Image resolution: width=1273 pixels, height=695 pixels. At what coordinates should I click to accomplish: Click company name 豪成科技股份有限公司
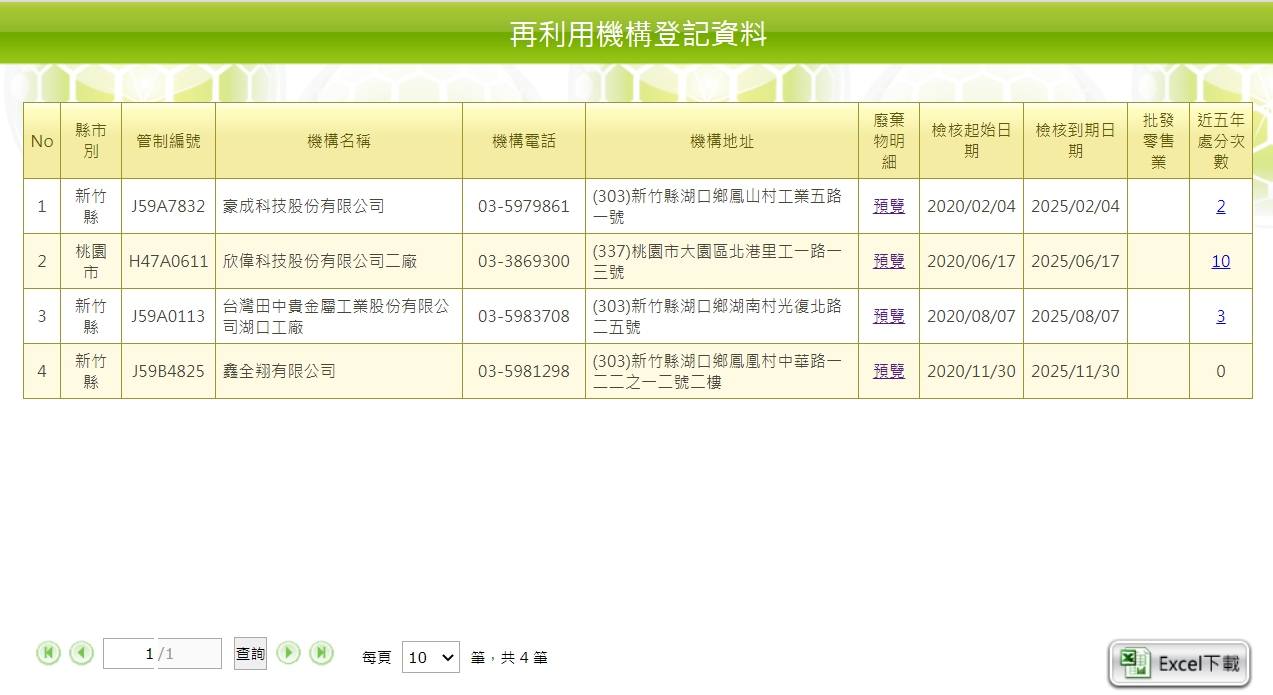coord(303,206)
